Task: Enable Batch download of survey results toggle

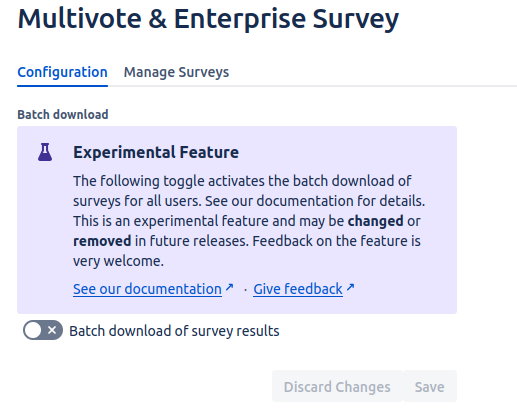Action: 43,330
